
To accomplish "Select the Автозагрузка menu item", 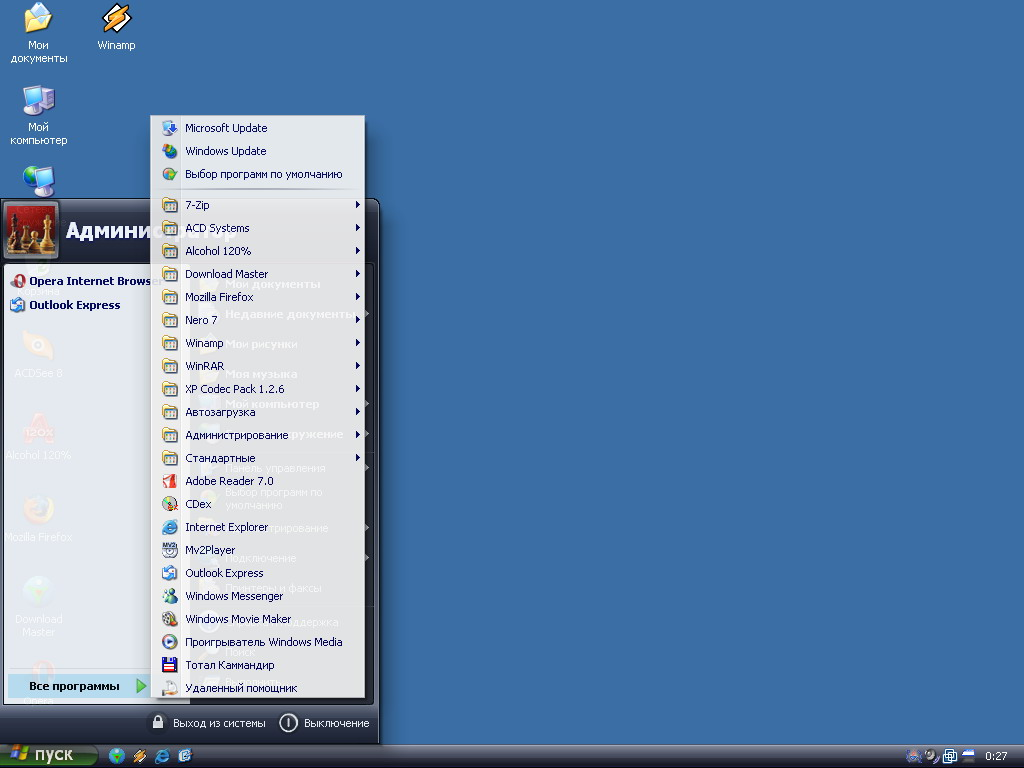I will (x=257, y=412).
